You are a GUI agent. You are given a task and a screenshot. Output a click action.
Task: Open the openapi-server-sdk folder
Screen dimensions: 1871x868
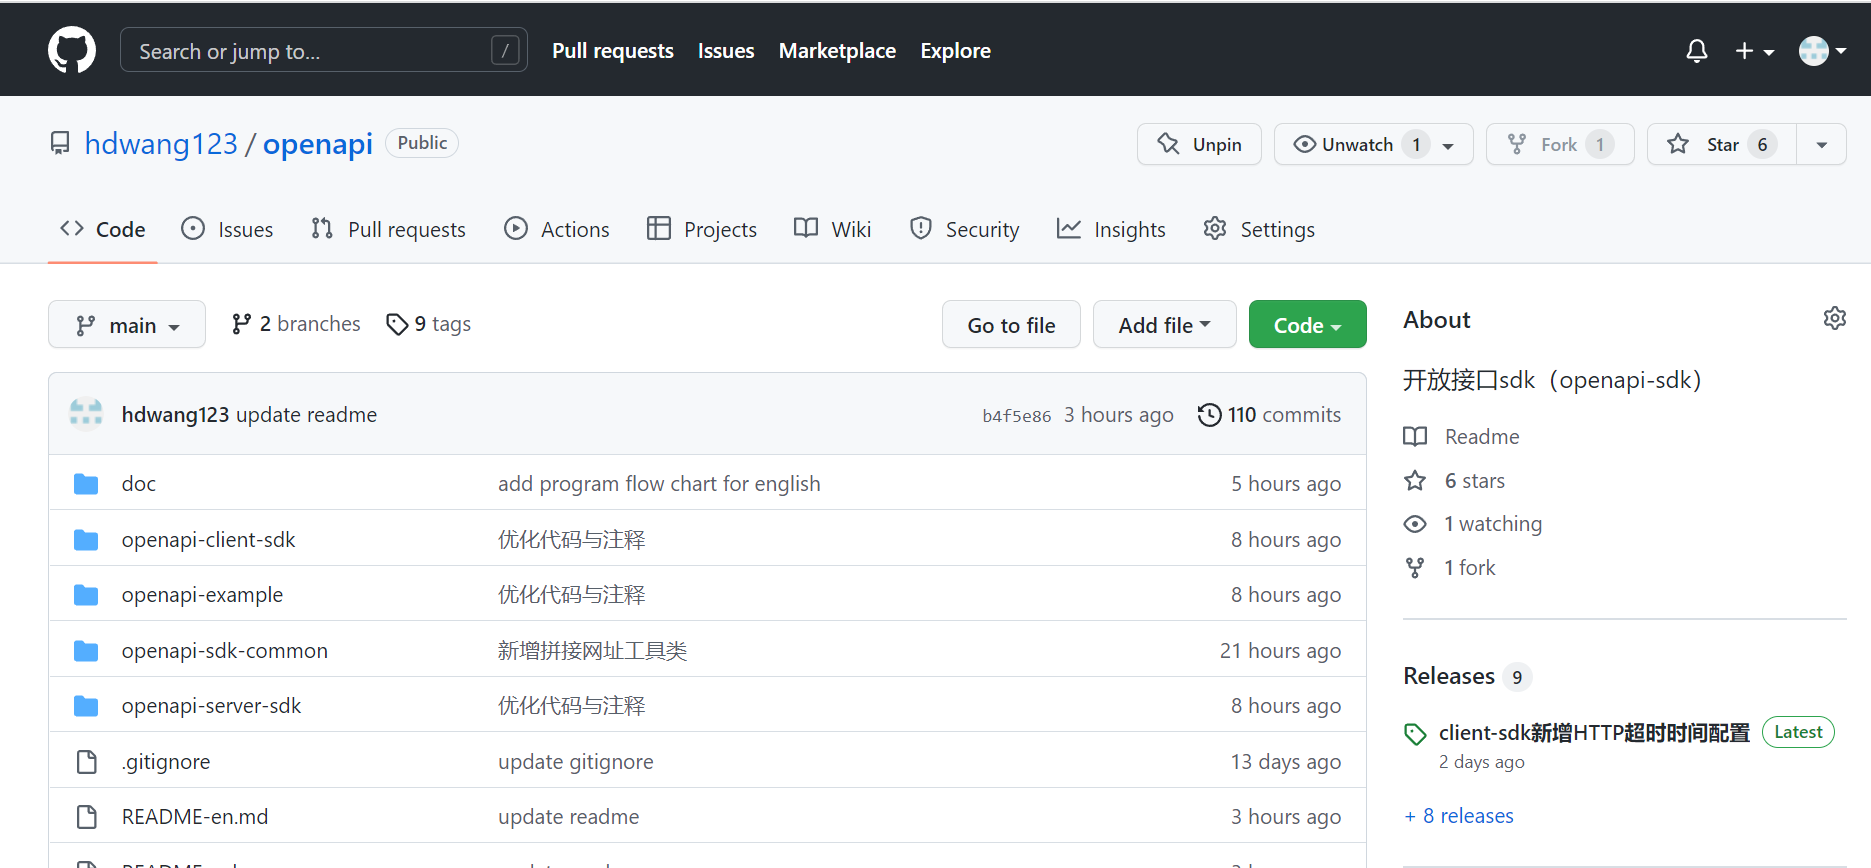pos(211,706)
